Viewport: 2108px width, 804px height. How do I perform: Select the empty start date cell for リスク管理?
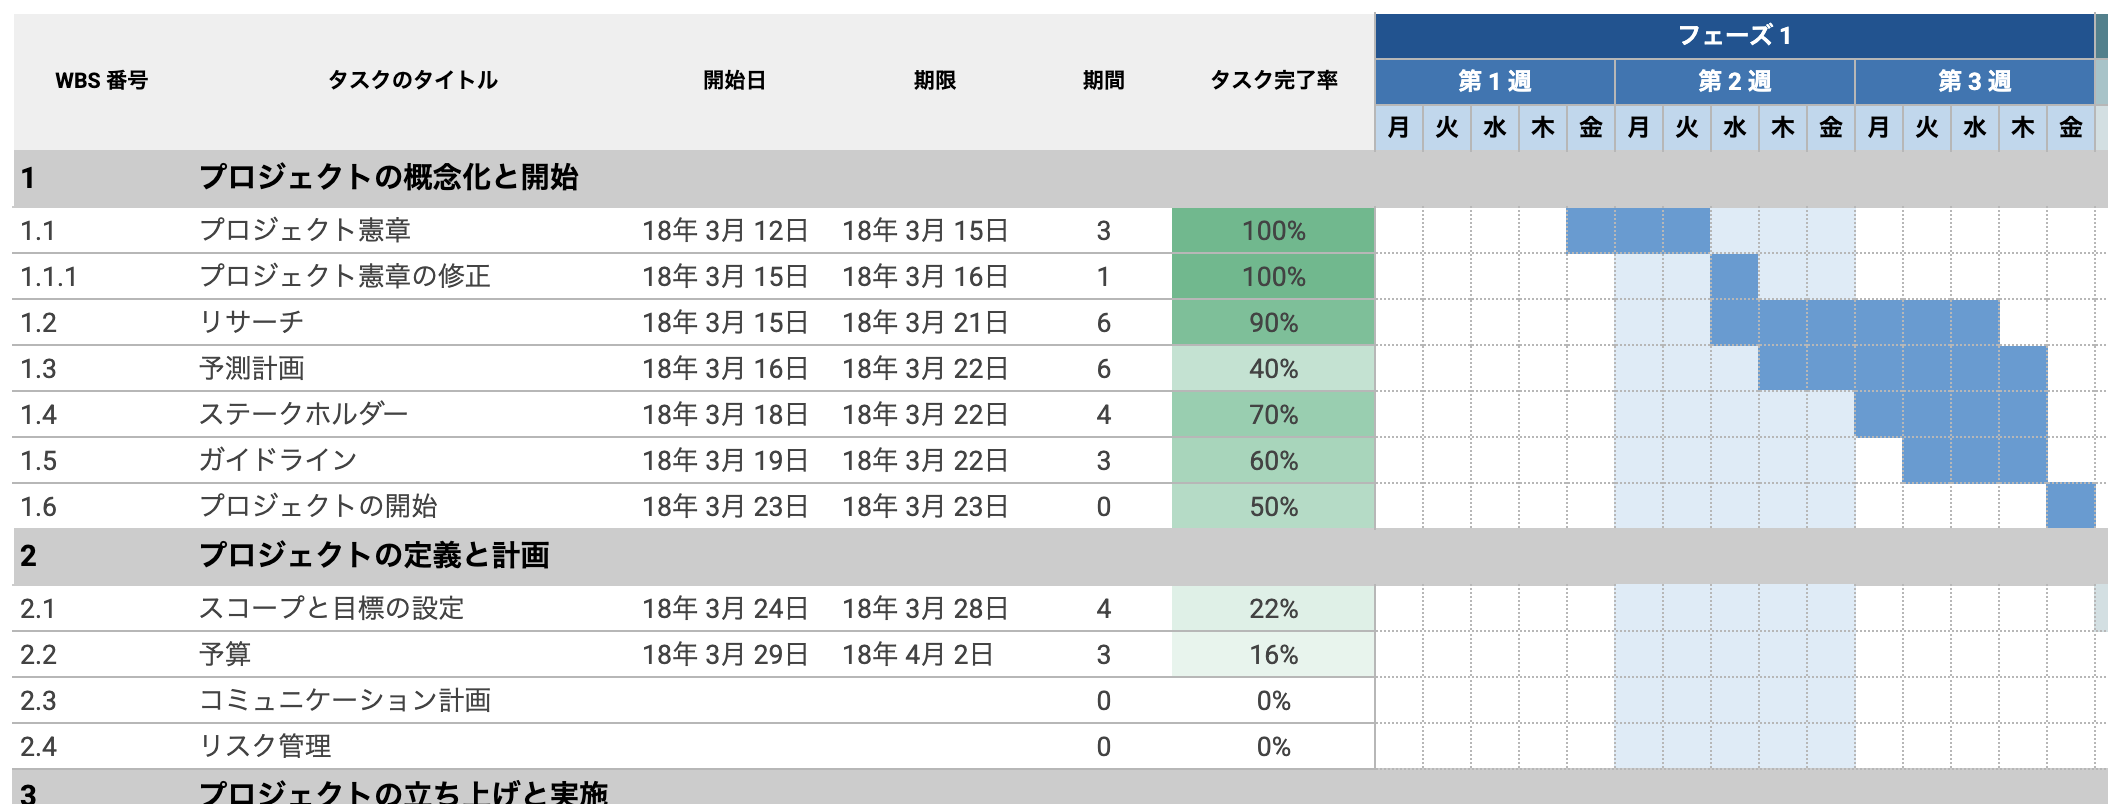tap(725, 747)
